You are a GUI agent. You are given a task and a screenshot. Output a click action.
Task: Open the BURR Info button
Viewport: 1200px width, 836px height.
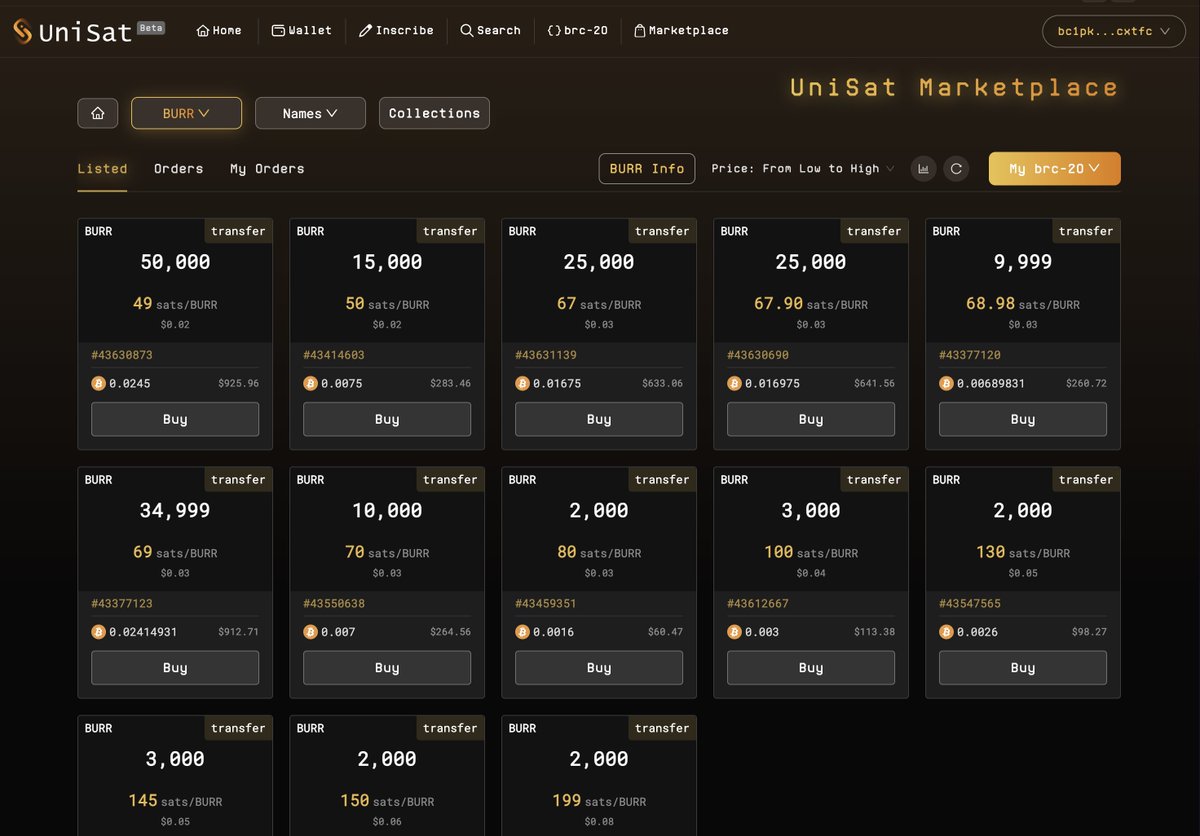click(647, 169)
